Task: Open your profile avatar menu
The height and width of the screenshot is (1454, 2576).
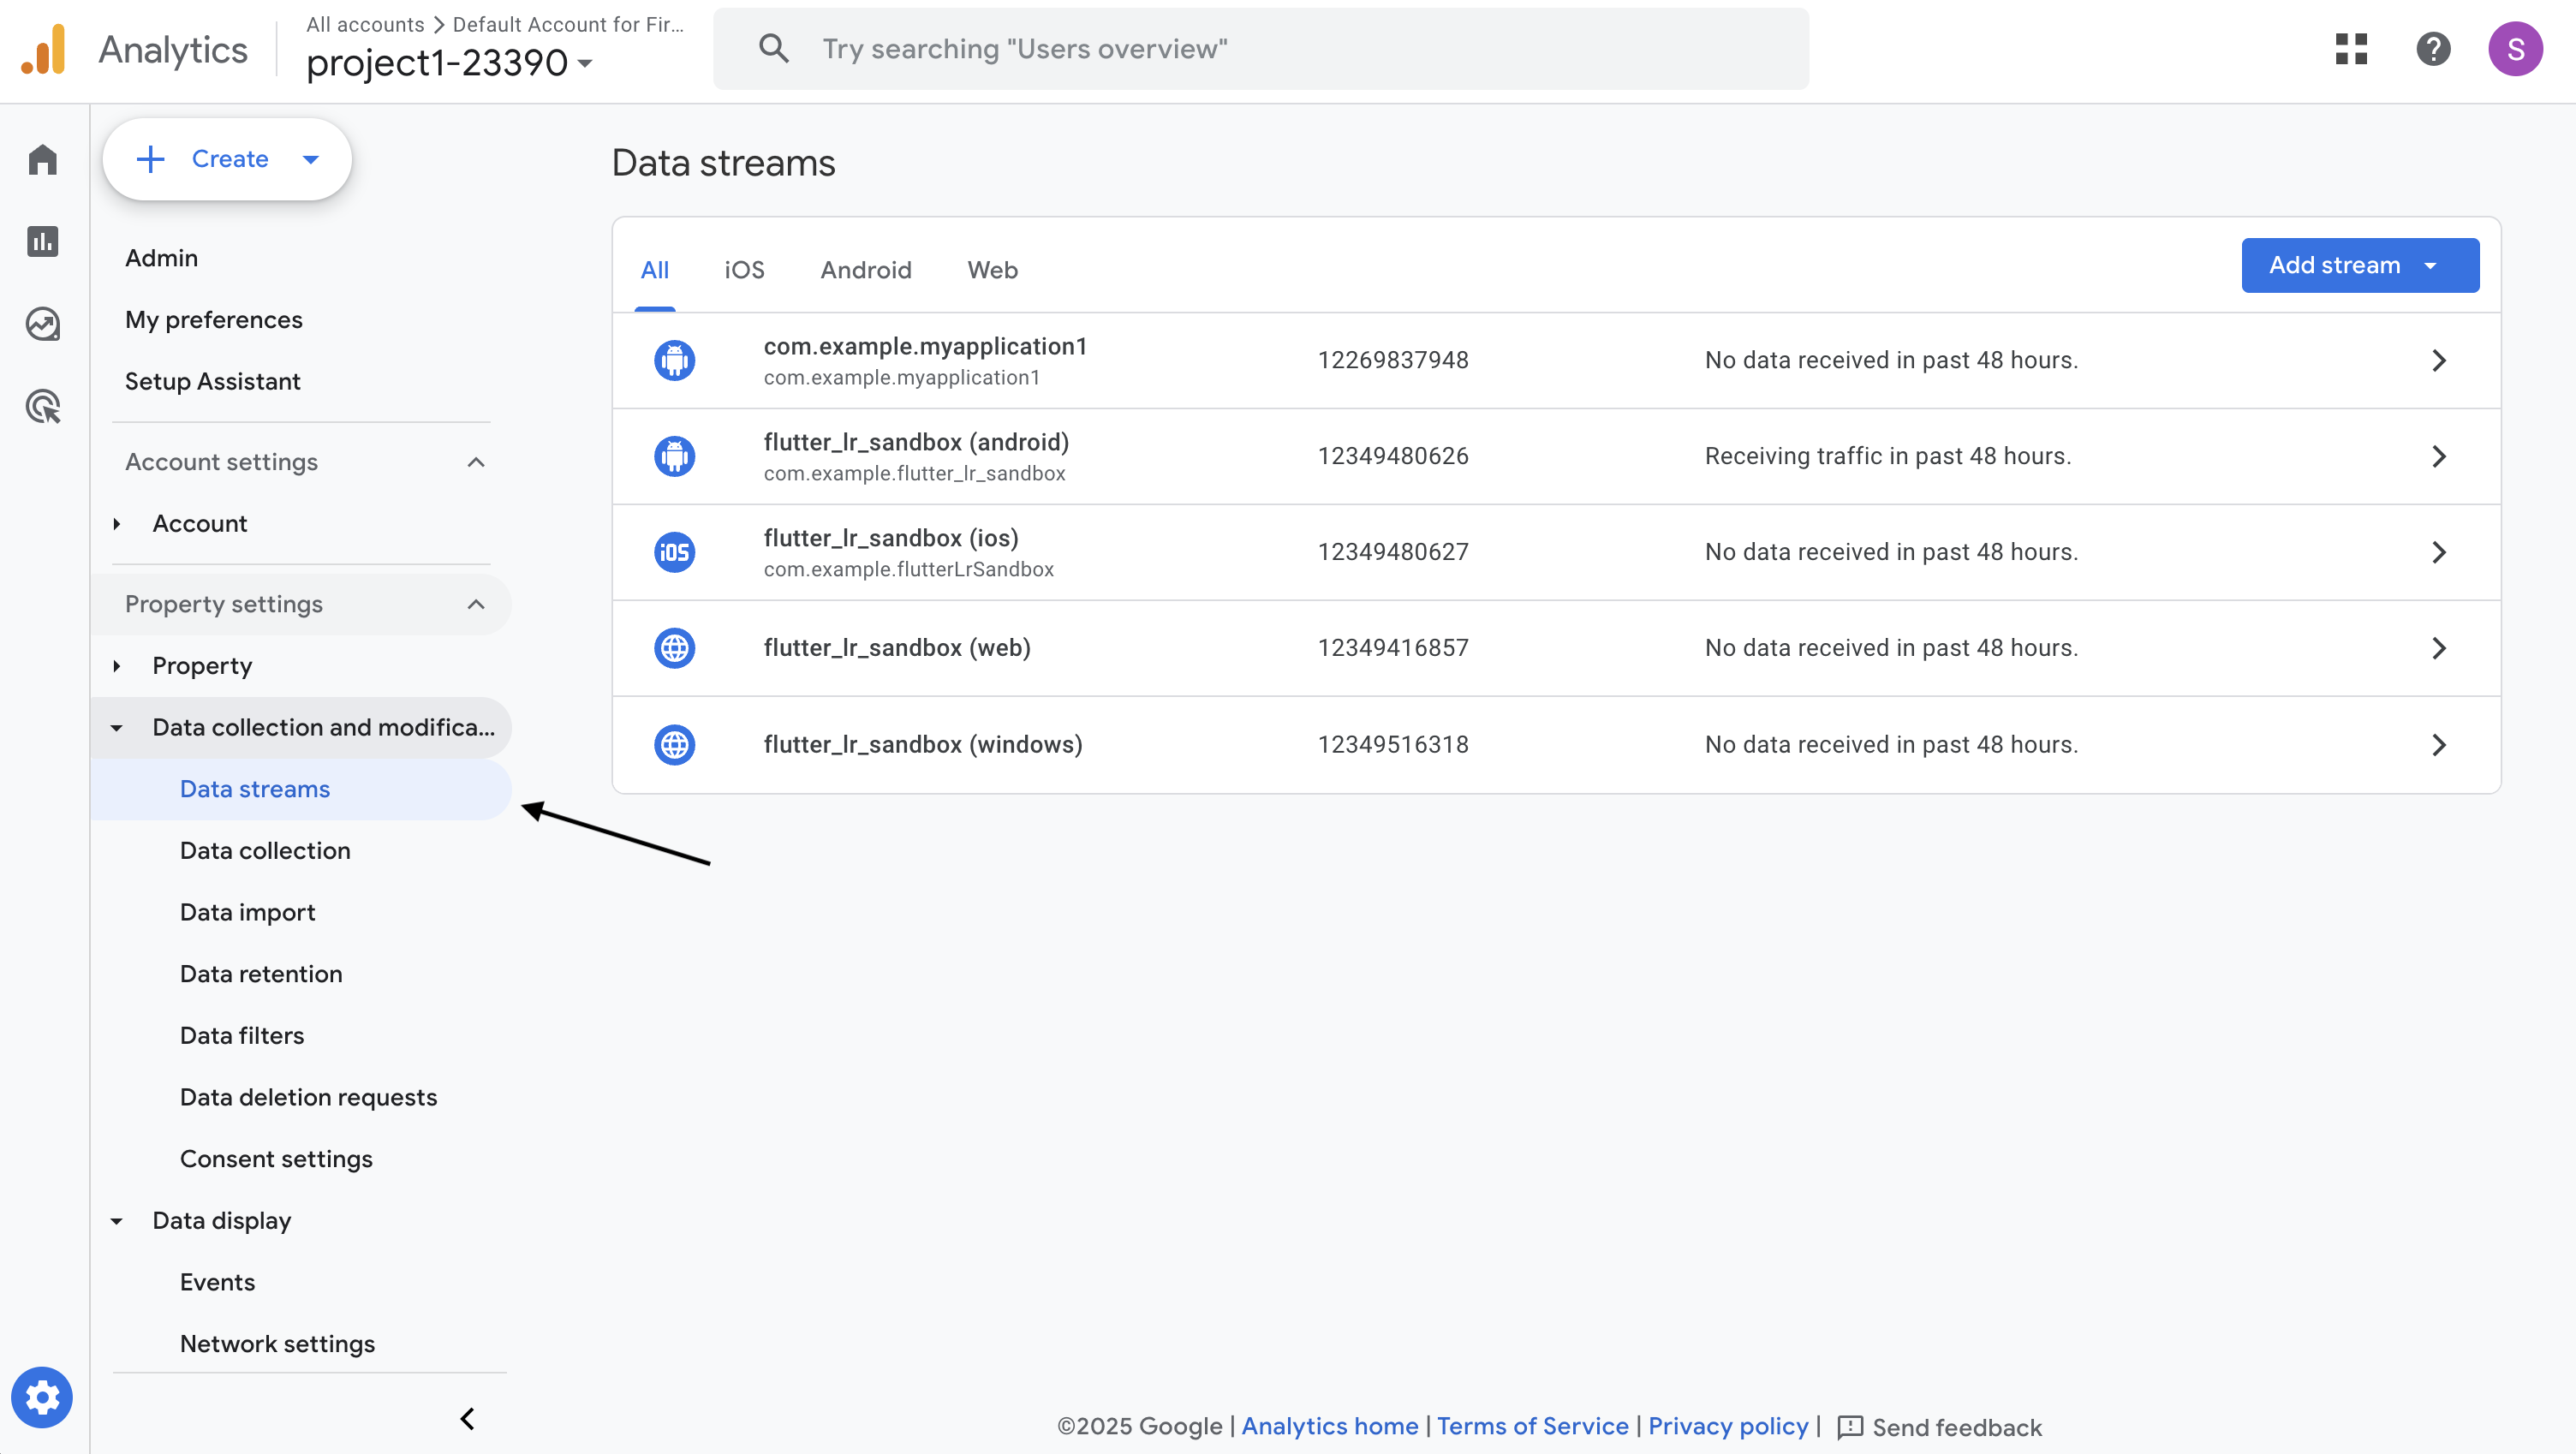Action: coord(2517,48)
